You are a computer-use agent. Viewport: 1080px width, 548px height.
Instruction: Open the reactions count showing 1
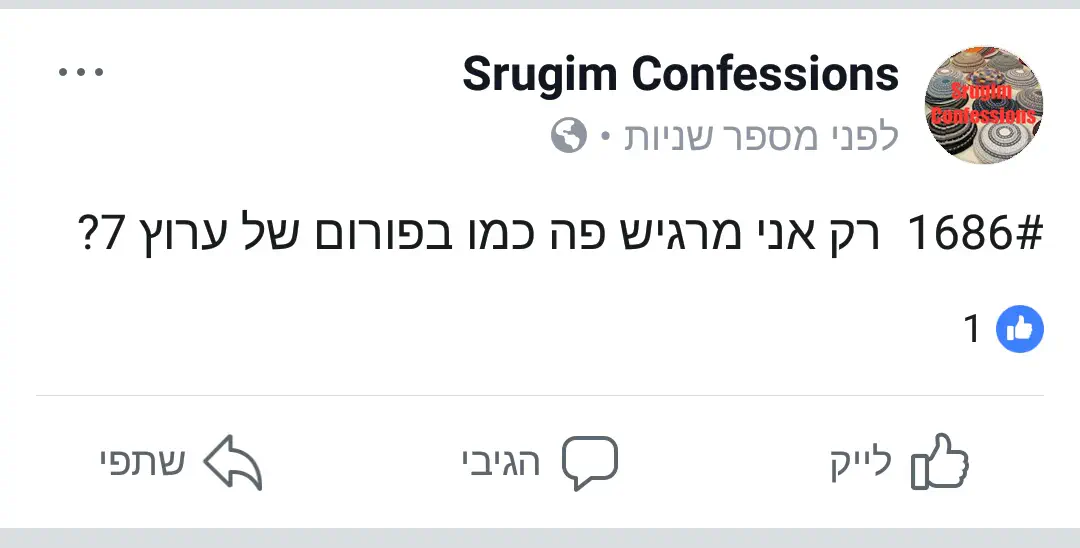click(972, 329)
